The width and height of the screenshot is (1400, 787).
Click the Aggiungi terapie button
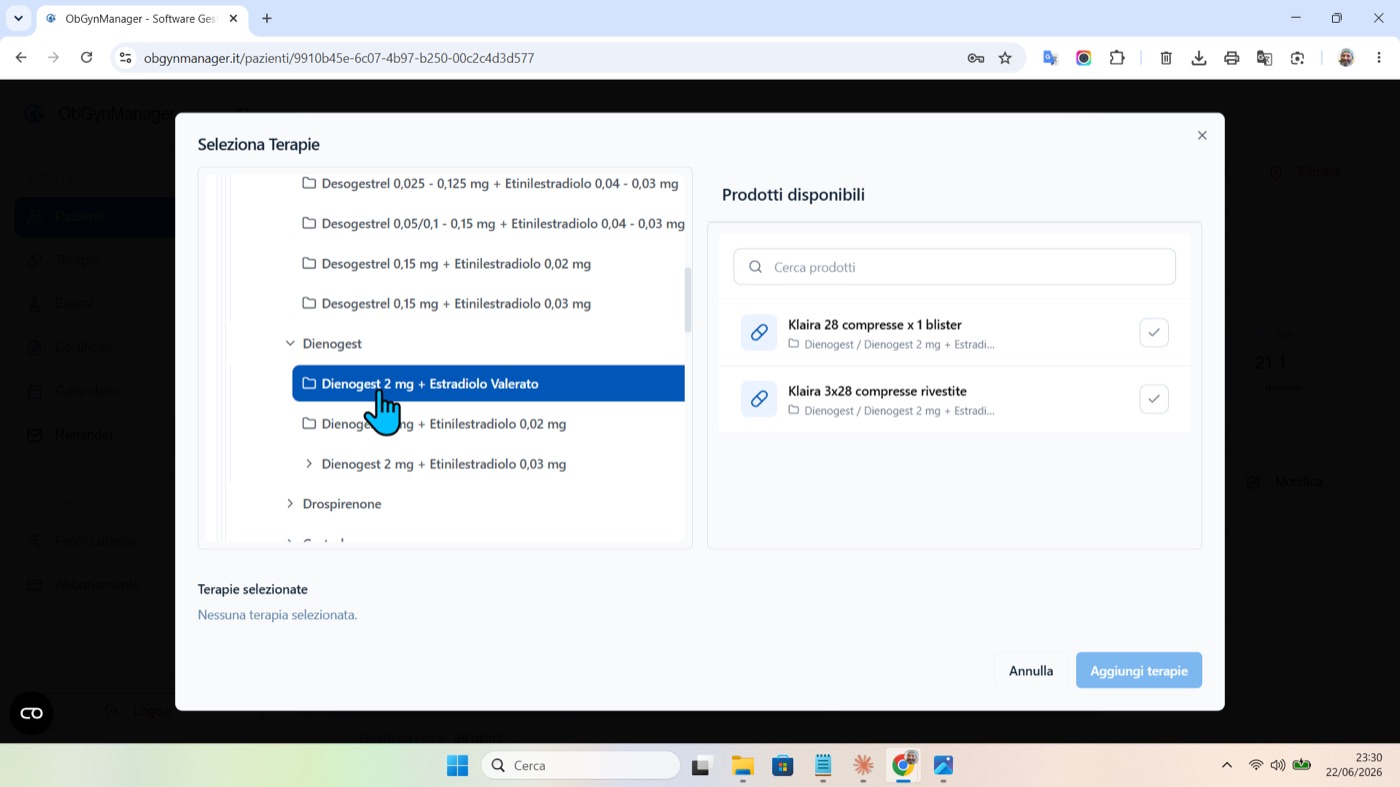[x=1139, y=670]
